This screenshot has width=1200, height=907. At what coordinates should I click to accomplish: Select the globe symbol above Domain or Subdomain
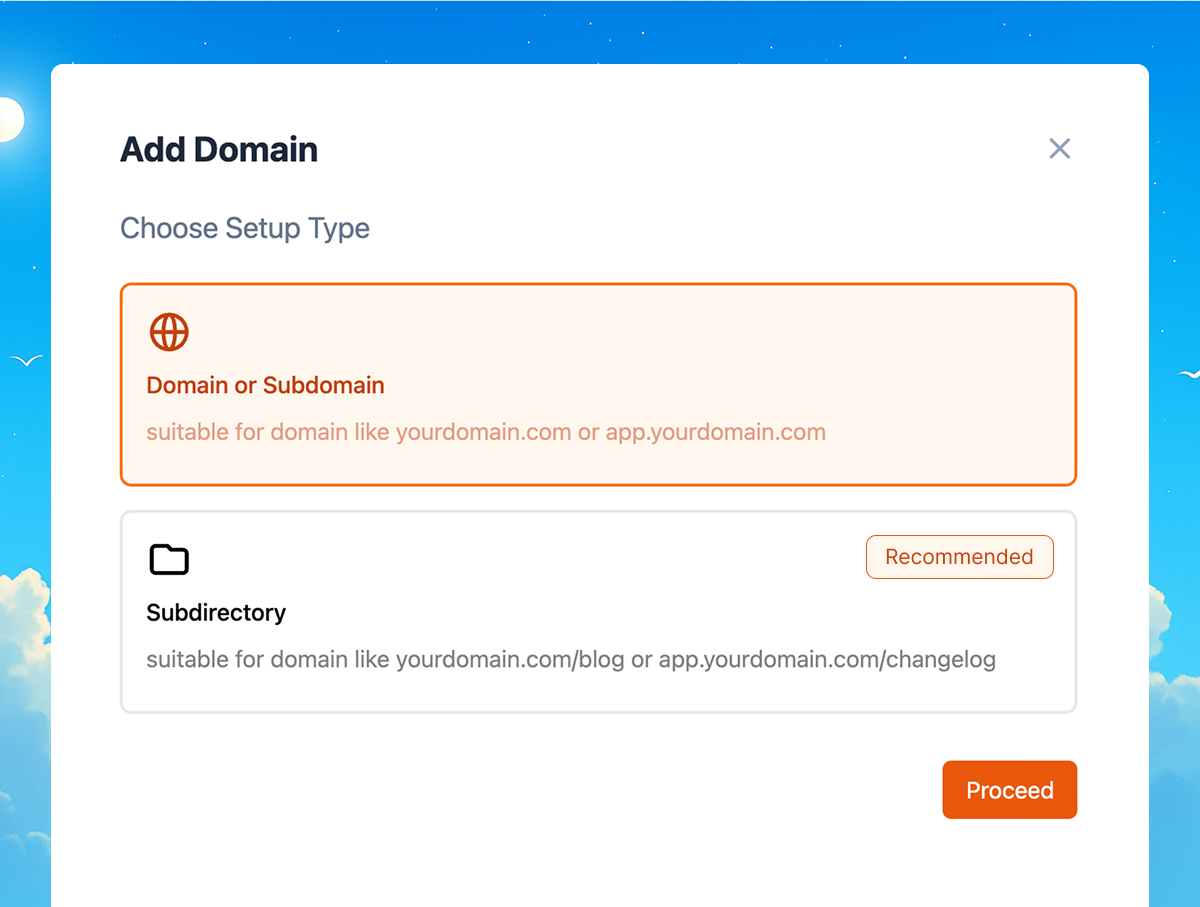169,331
